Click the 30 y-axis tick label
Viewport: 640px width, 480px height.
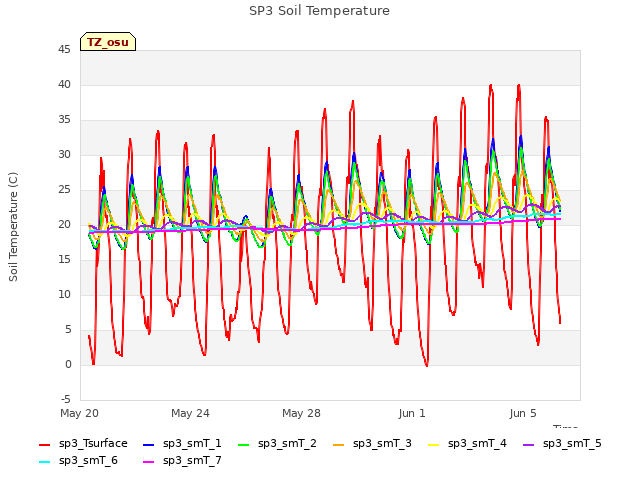coord(64,155)
